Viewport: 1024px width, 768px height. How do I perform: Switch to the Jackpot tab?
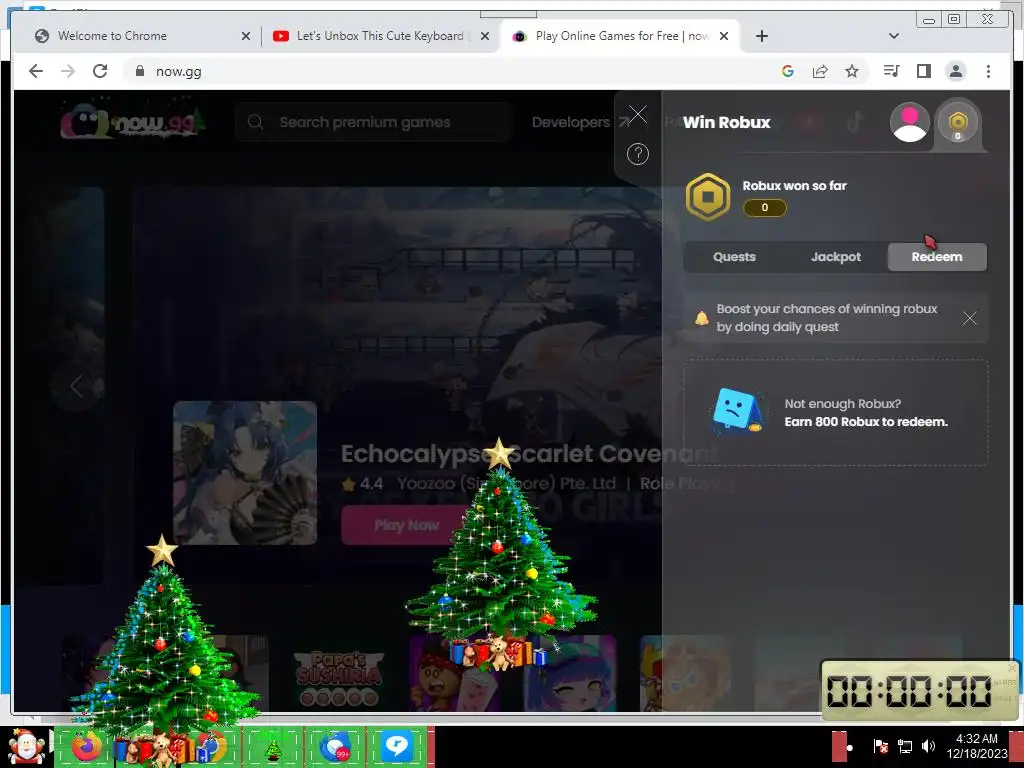click(836, 257)
